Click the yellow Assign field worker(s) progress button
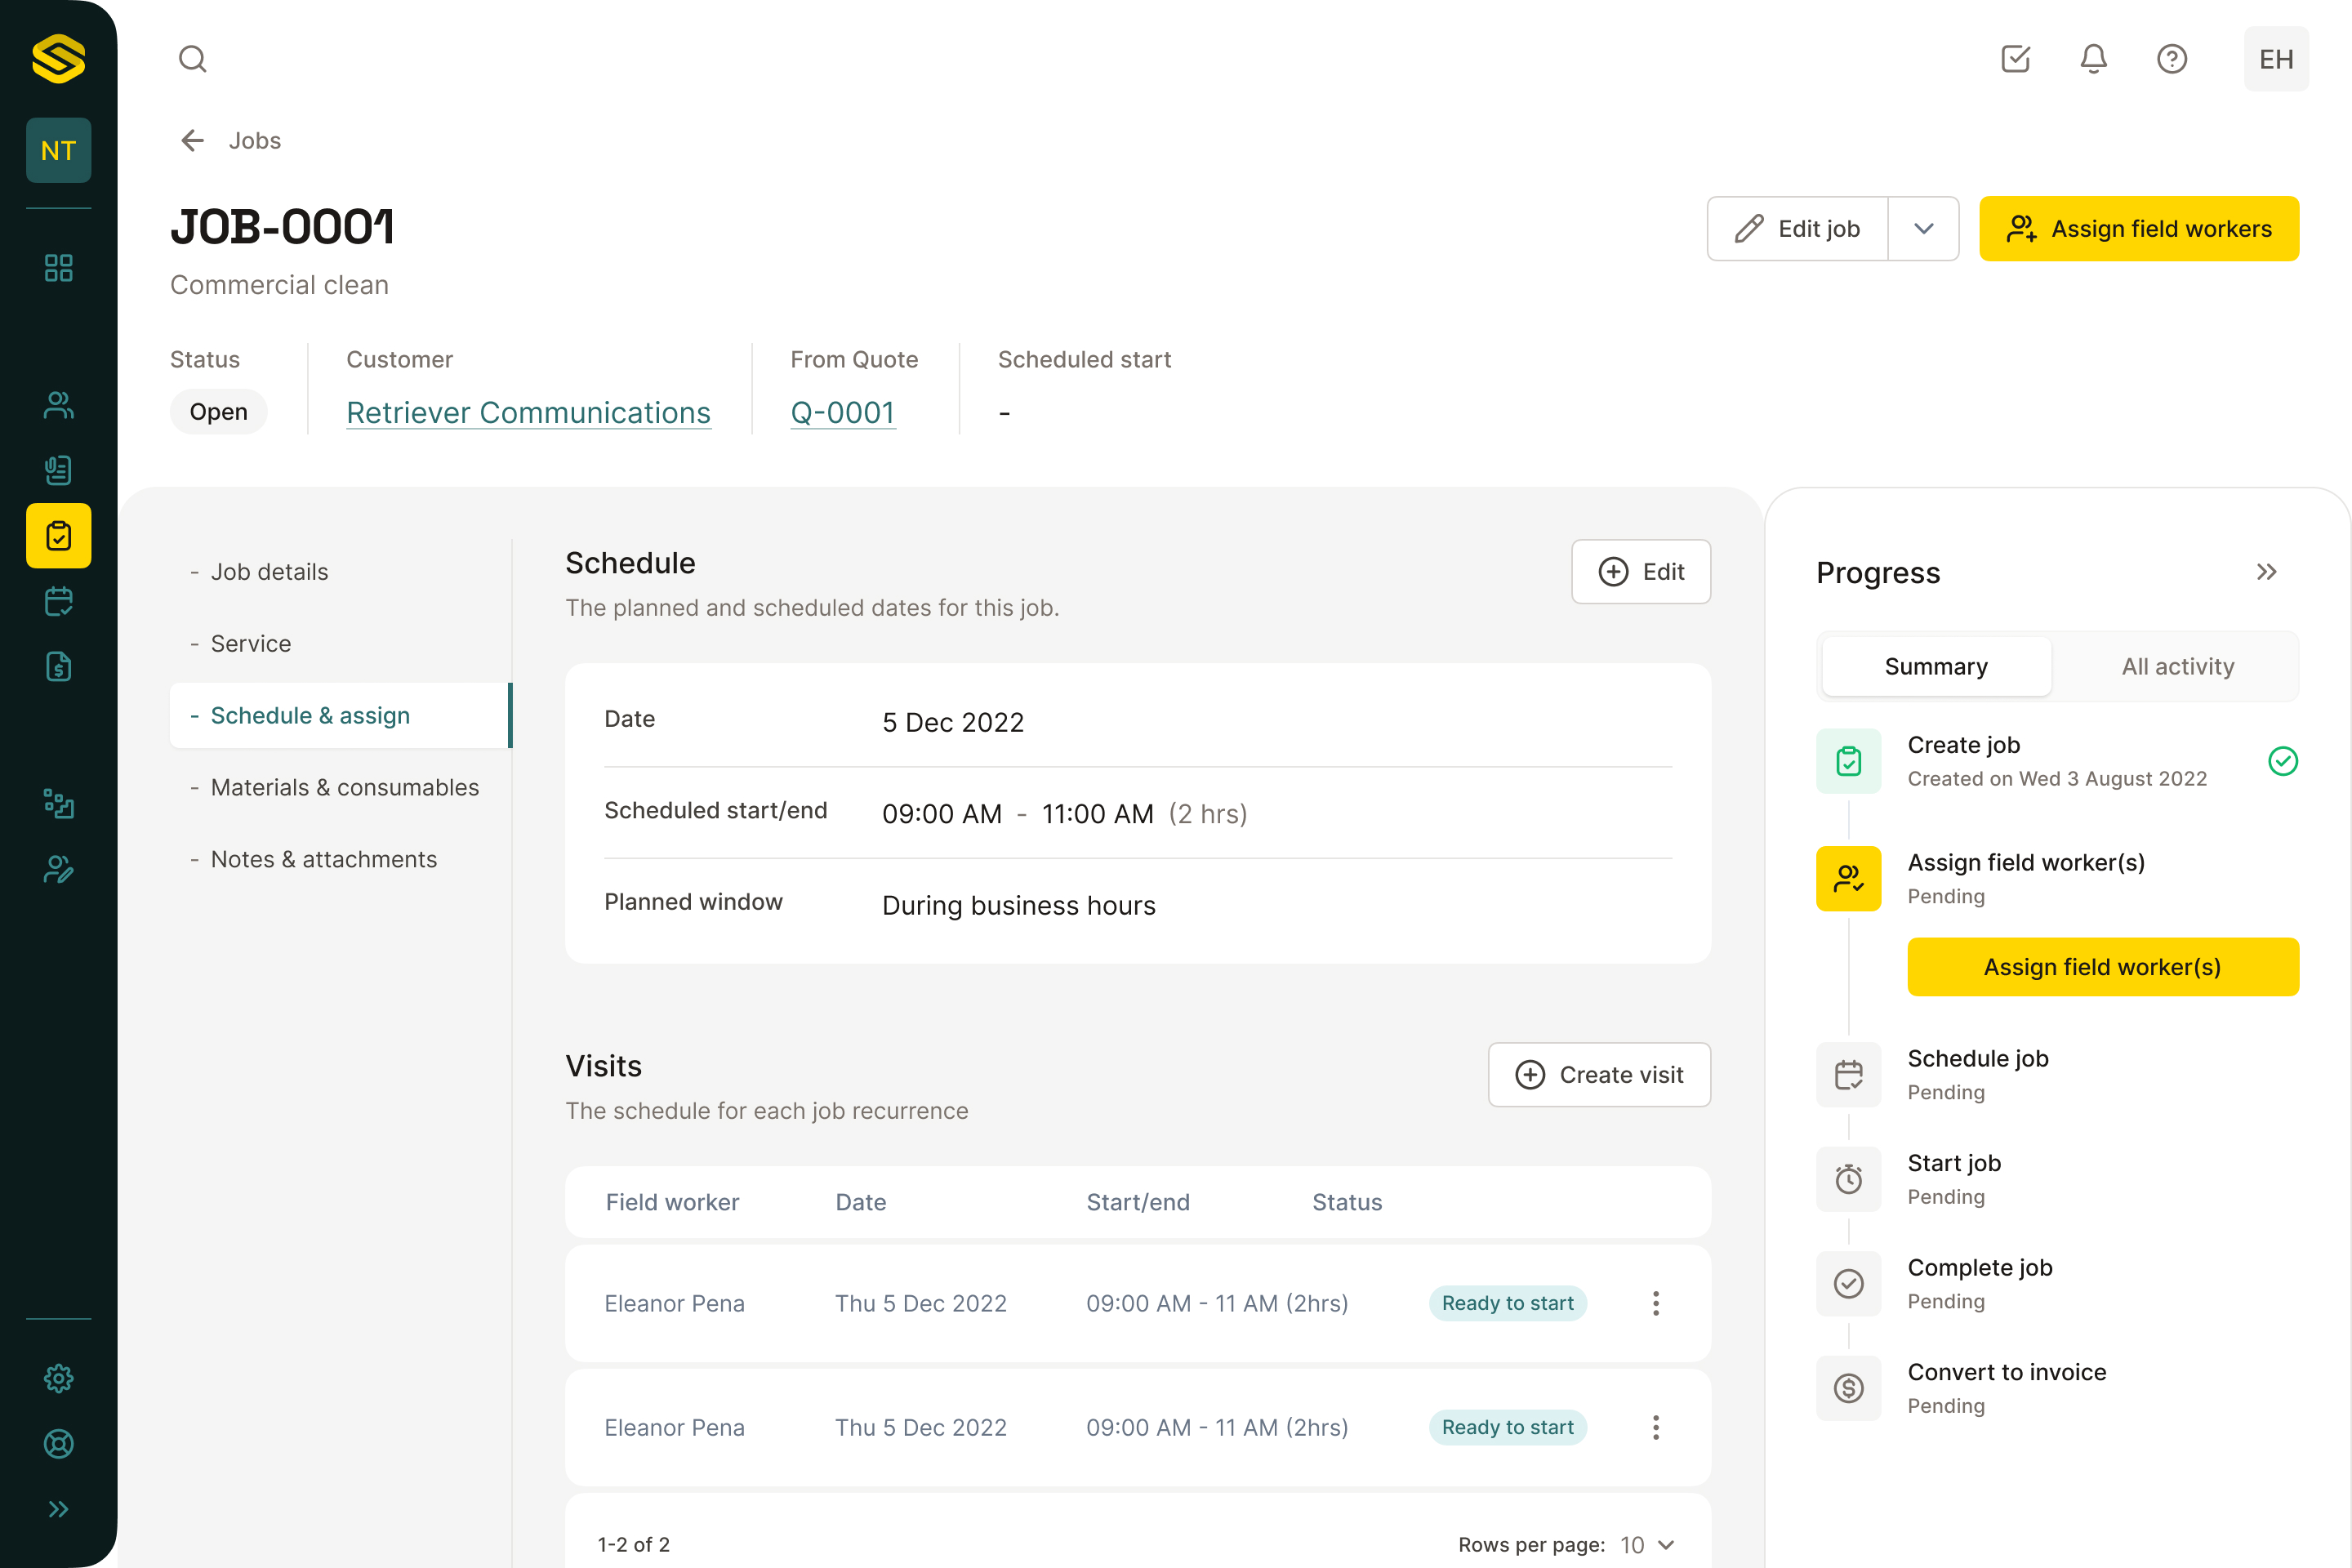This screenshot has width=2352, height=1568. tap(2102, 967)
